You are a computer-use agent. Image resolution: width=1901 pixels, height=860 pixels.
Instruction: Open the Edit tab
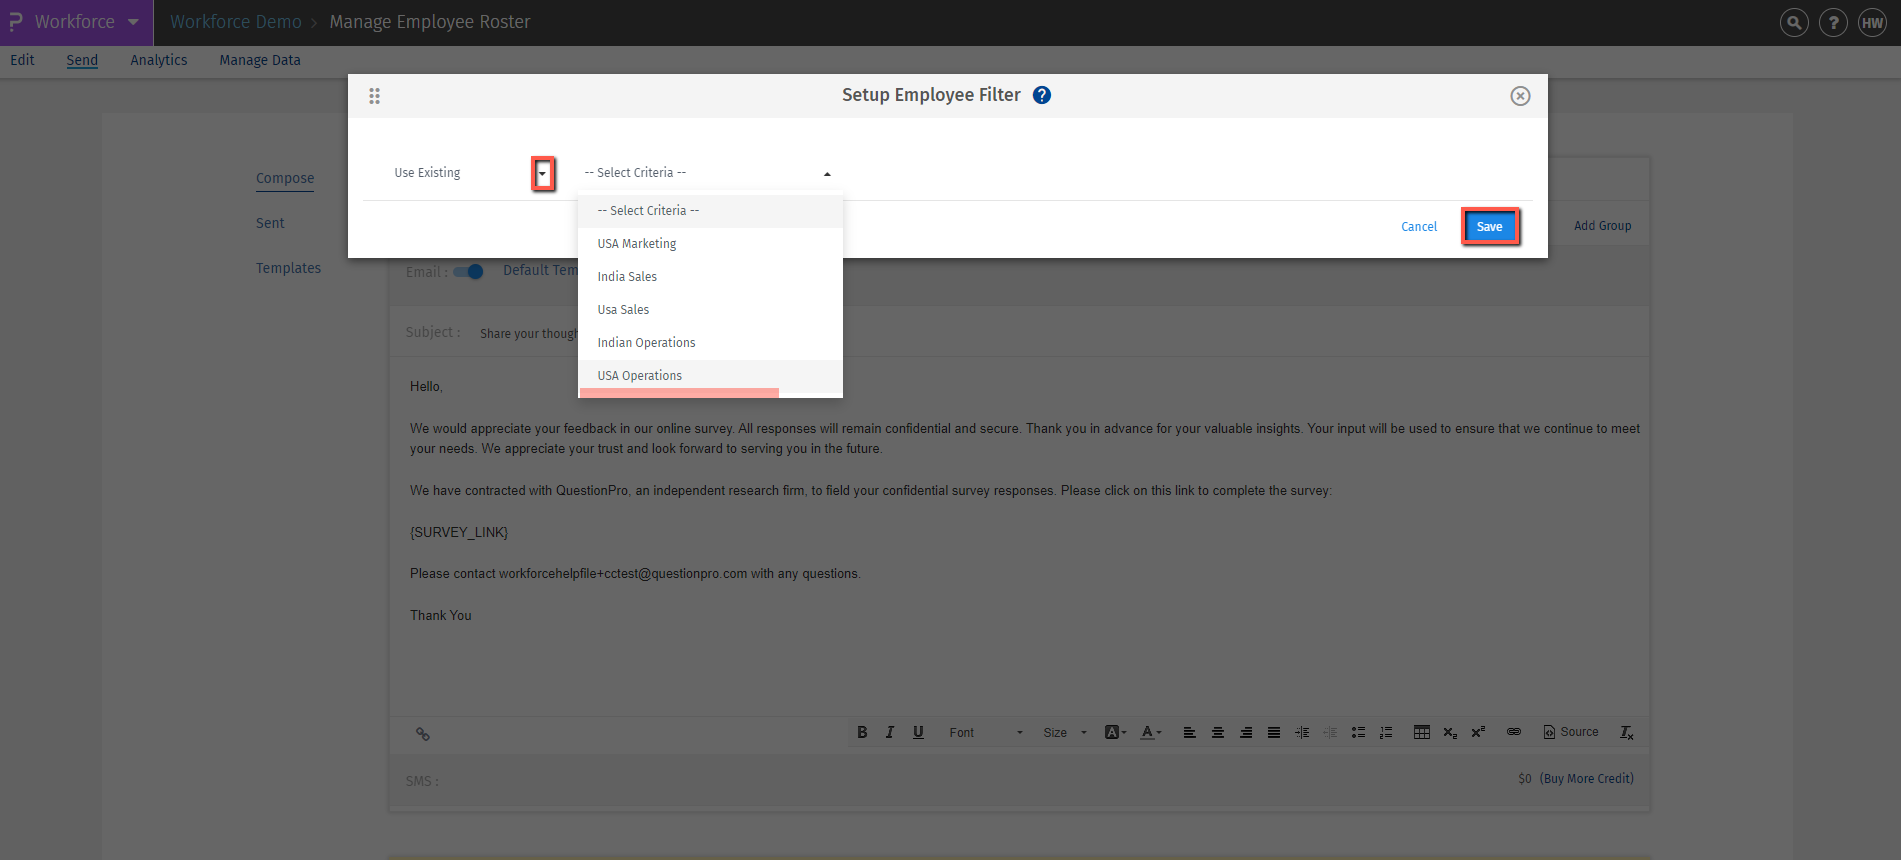click(x=22, y=60)
